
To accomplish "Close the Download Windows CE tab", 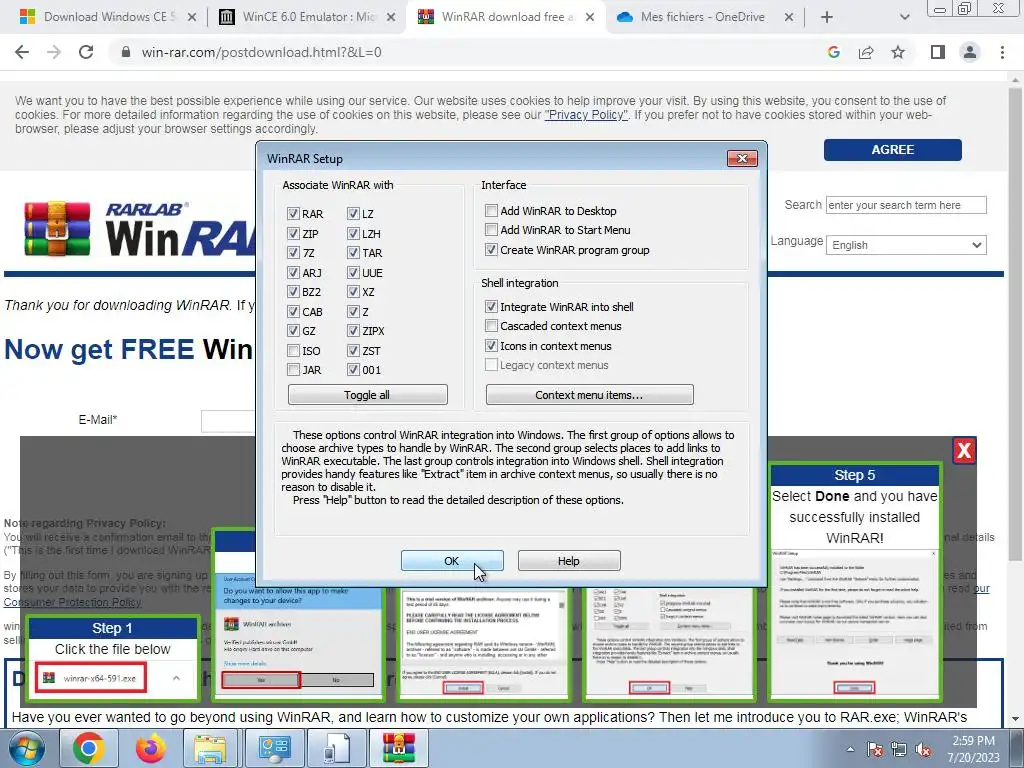I will point(192,17).
